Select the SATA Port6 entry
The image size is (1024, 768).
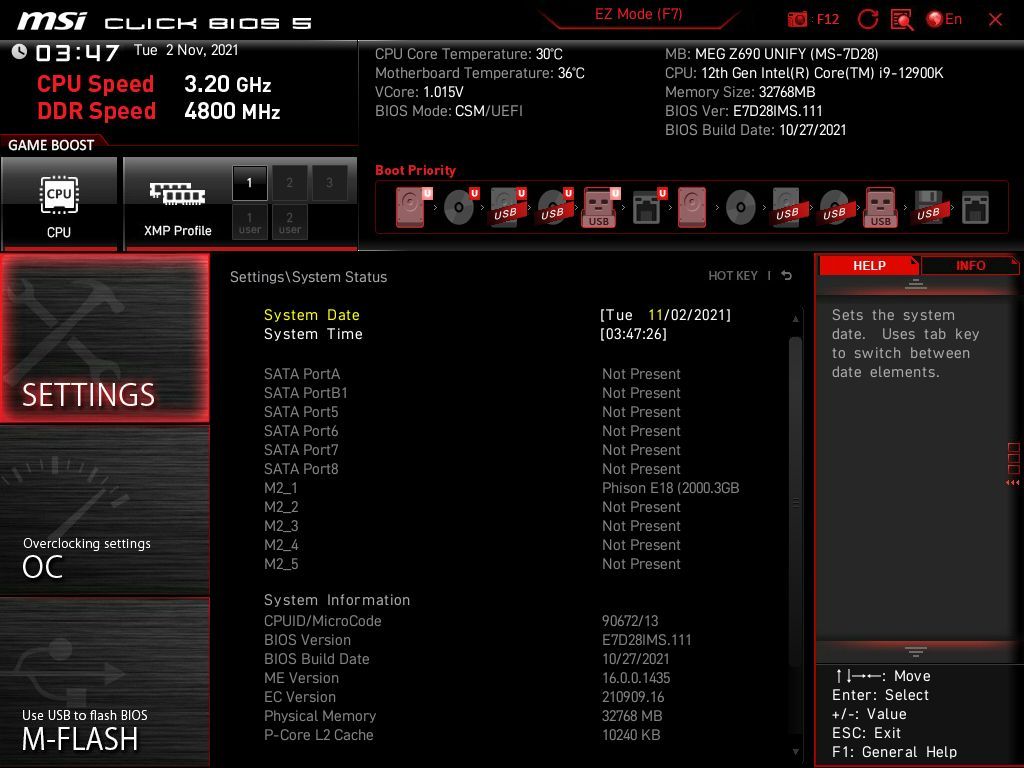point(301,430)
